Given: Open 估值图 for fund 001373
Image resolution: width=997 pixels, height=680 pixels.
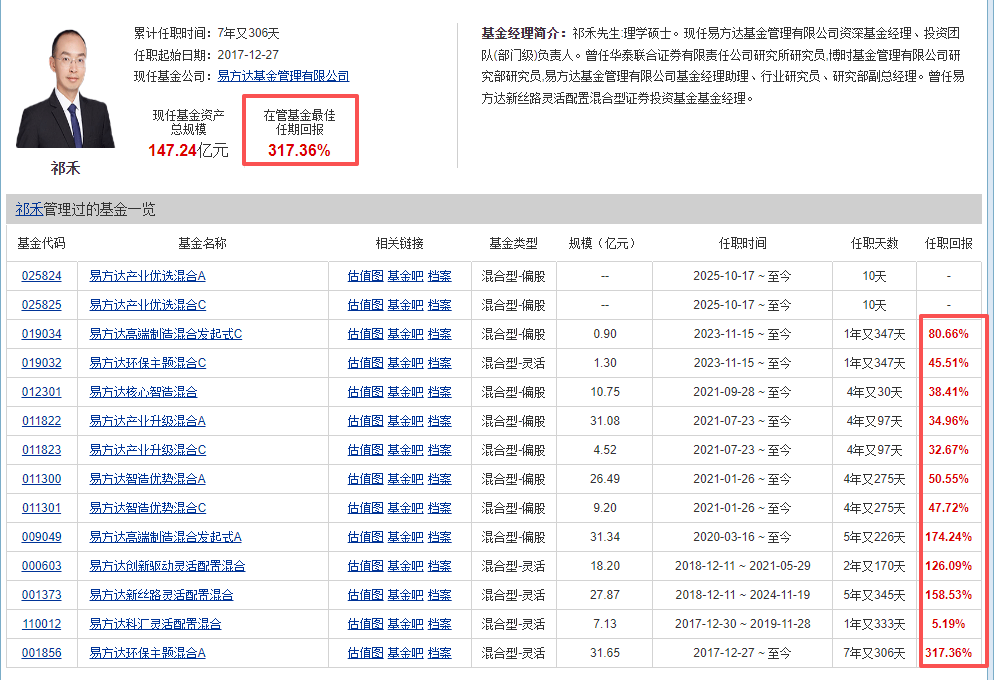Looking at the screenshot, I should pyautogui.click(x=366, y=595).
